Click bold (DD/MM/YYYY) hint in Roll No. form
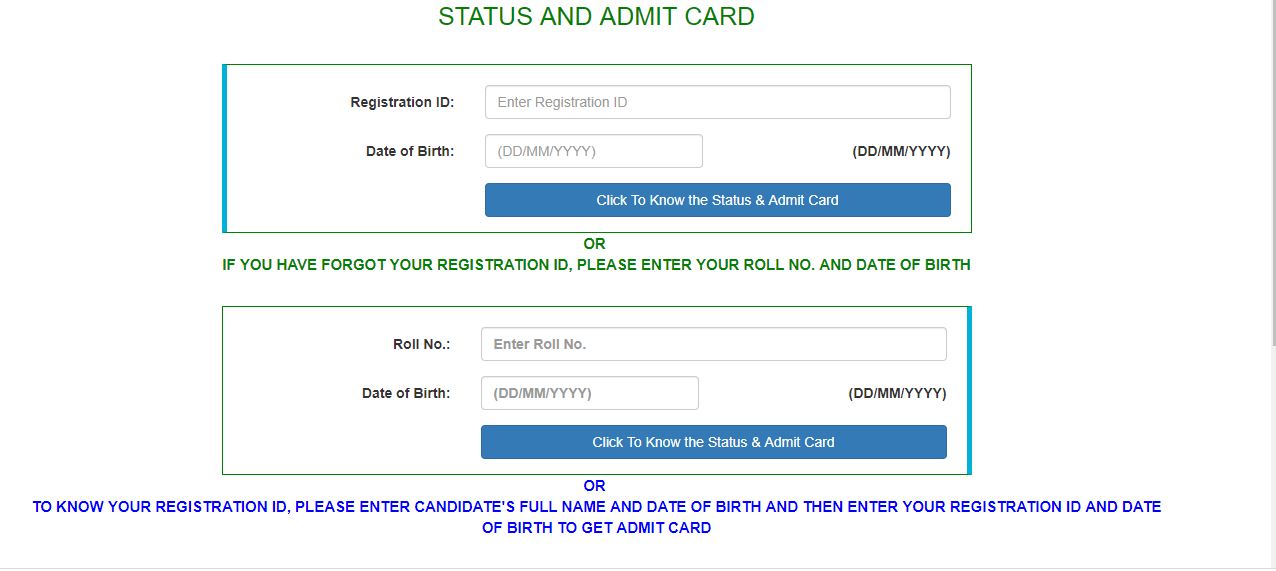 [897, 393]
